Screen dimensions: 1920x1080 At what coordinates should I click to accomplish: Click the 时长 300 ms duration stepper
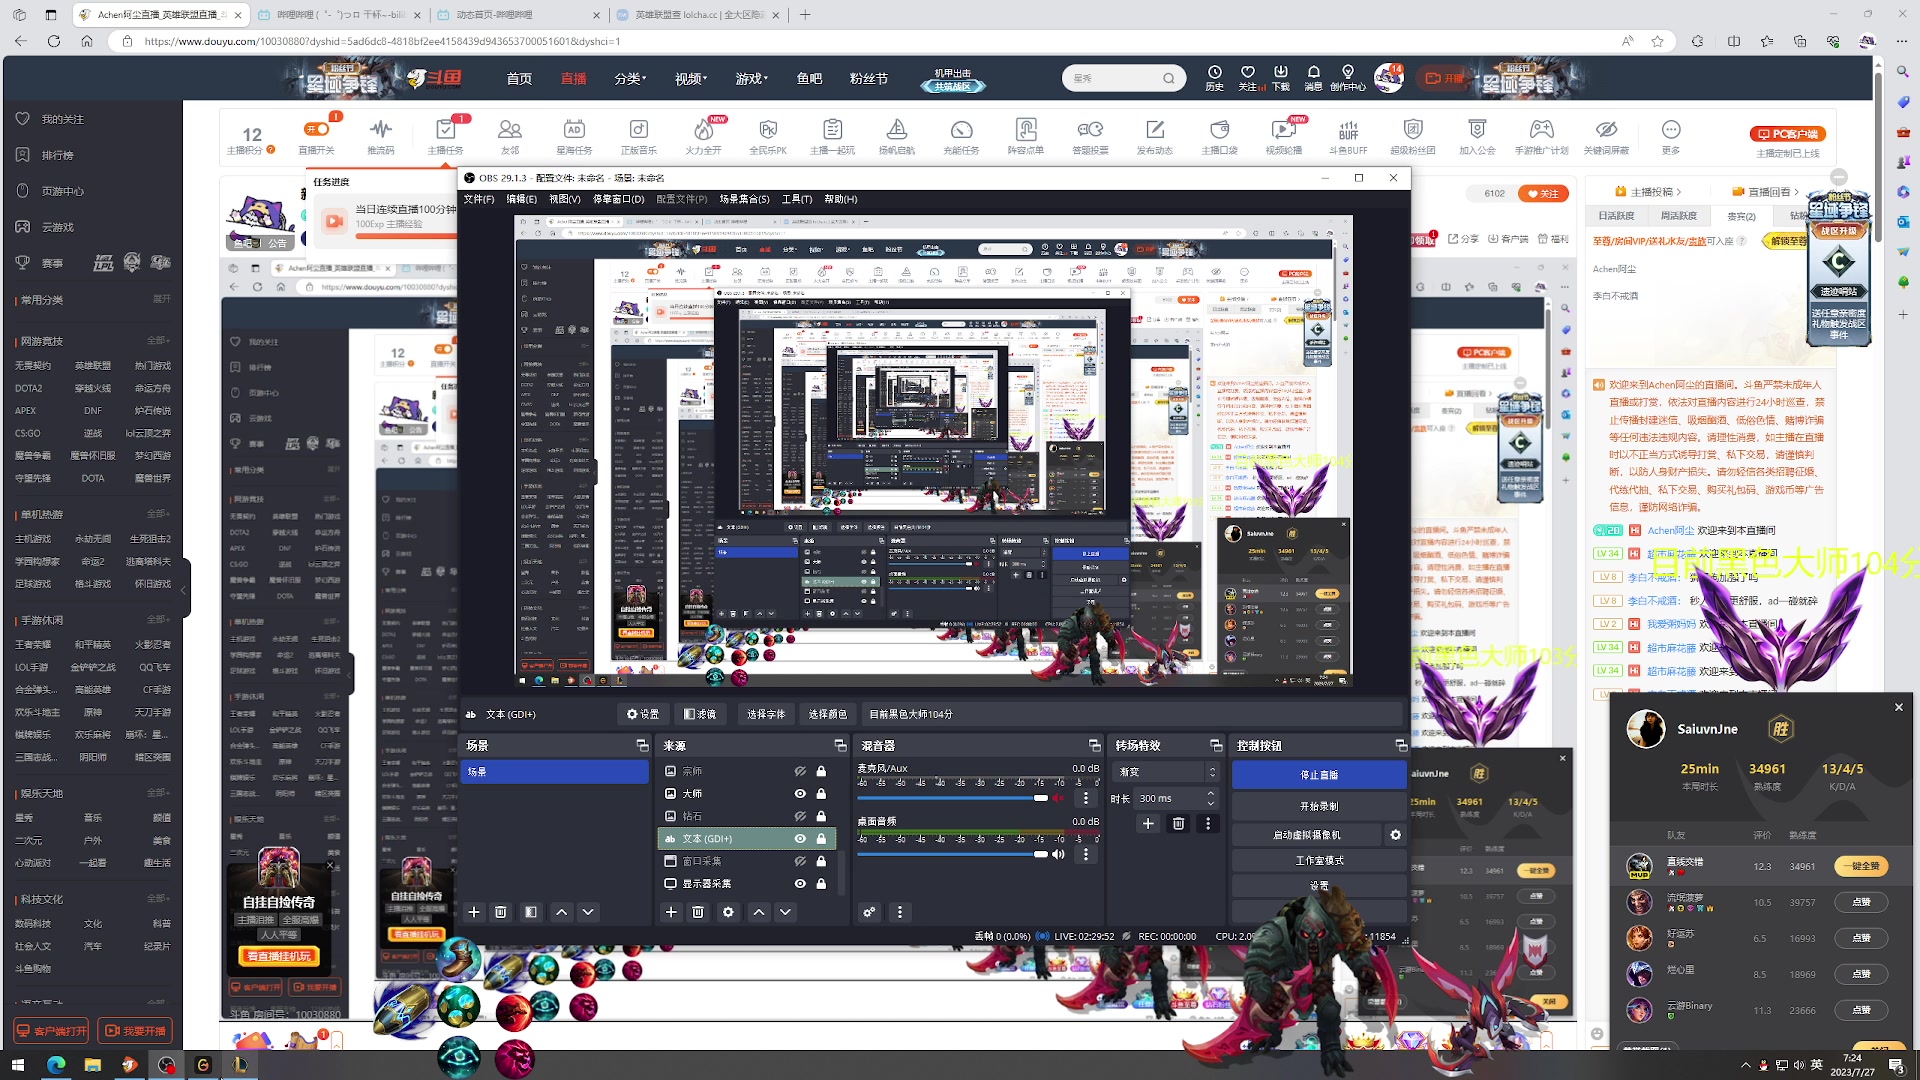(1211, 798)
